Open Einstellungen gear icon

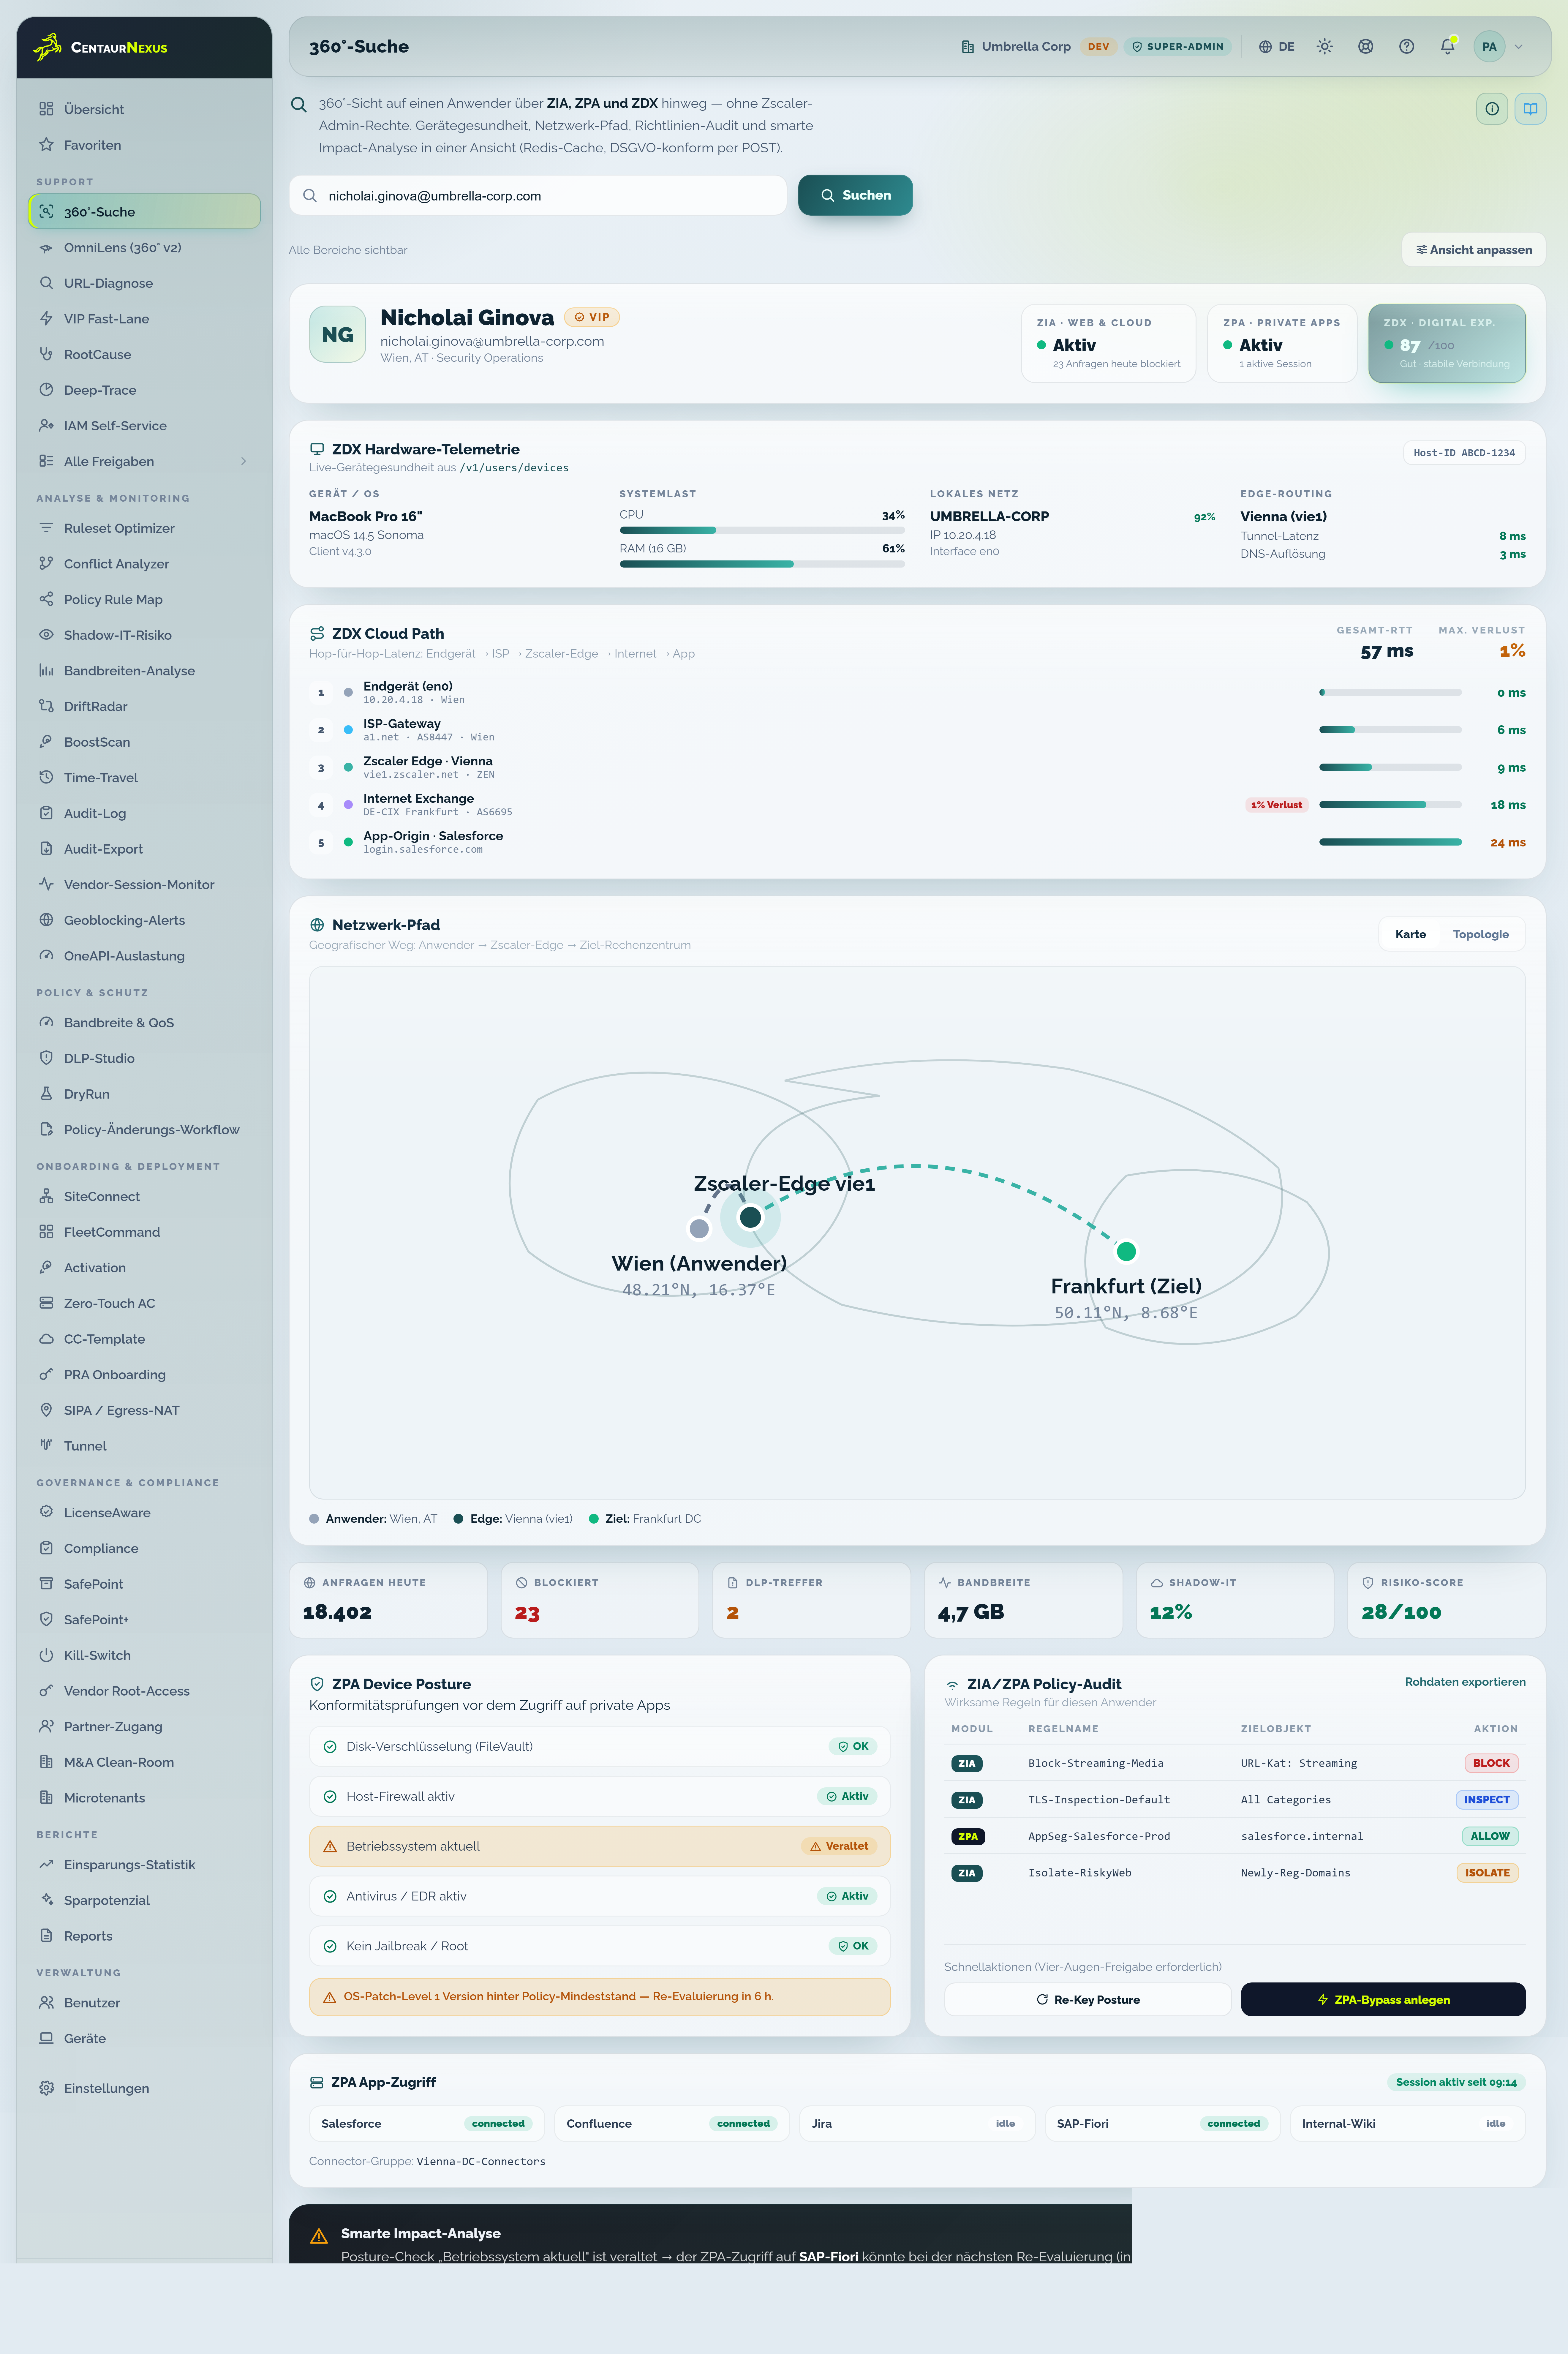[46, 2088]
